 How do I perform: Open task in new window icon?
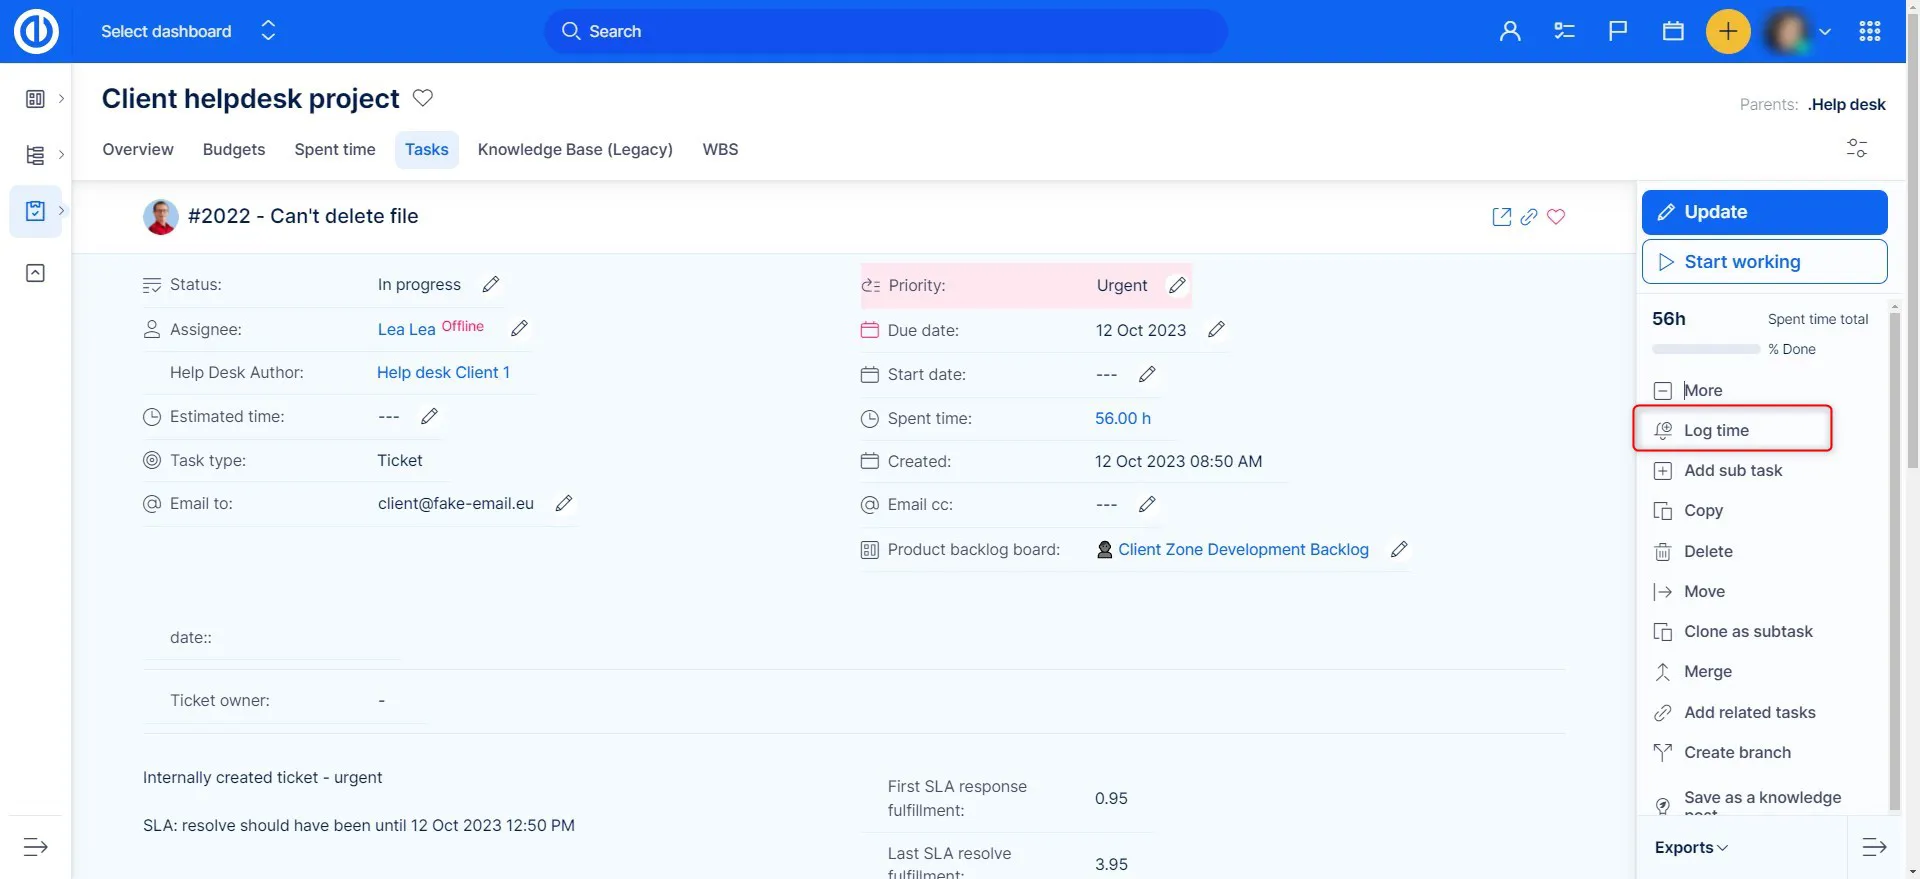1501,217
